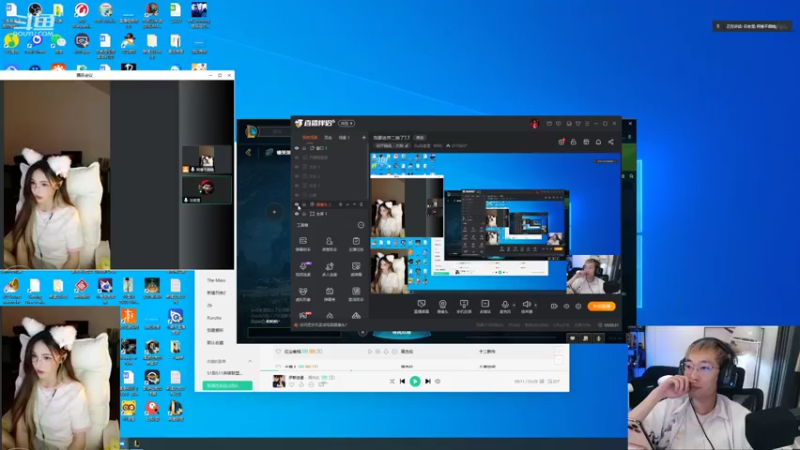
Task: Open the toolbox tool with person icon
Action: (329, 241)
